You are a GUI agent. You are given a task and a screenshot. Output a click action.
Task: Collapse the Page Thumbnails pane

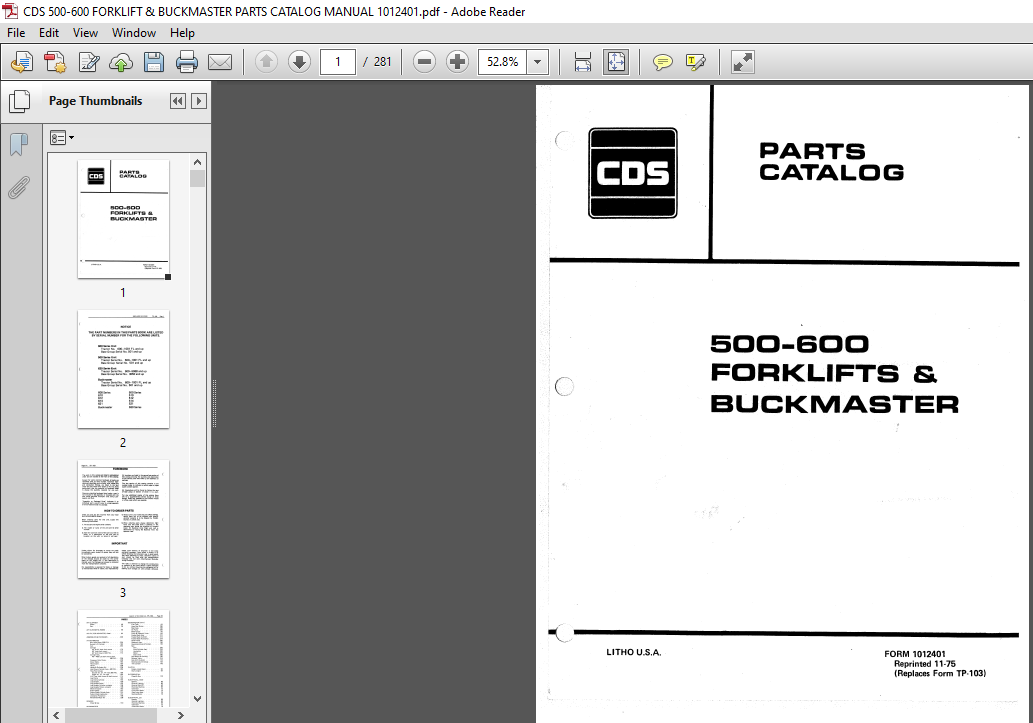tap(178, 101)
